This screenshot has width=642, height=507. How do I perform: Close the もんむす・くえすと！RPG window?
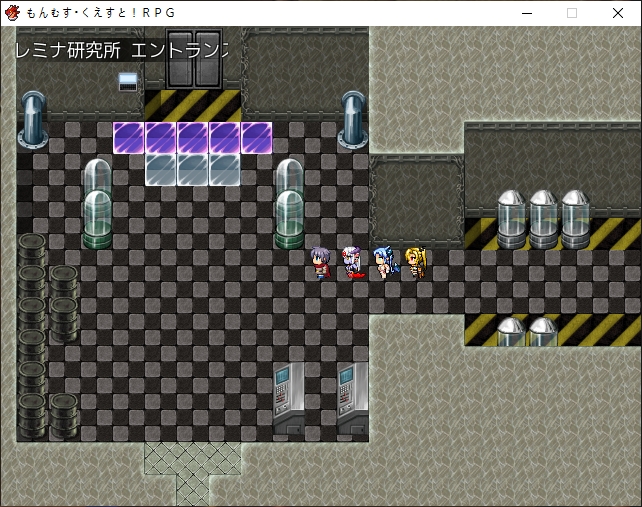tap(618, 13)
